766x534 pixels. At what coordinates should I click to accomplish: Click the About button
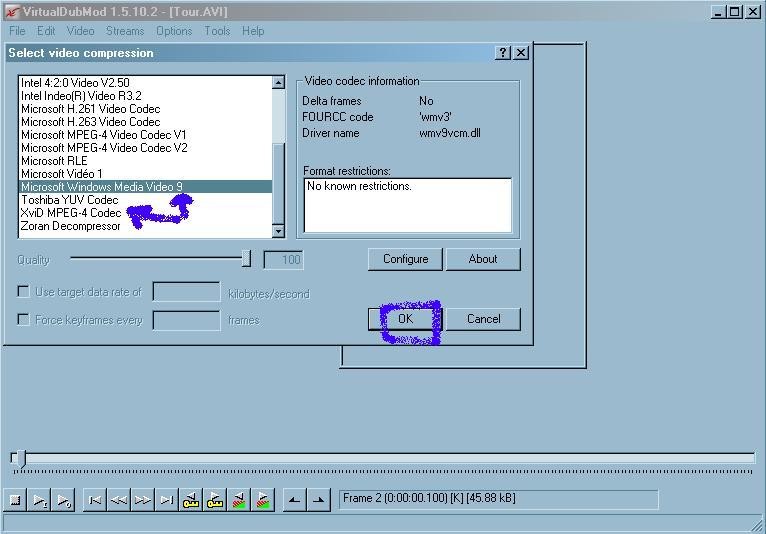point(483,259)
